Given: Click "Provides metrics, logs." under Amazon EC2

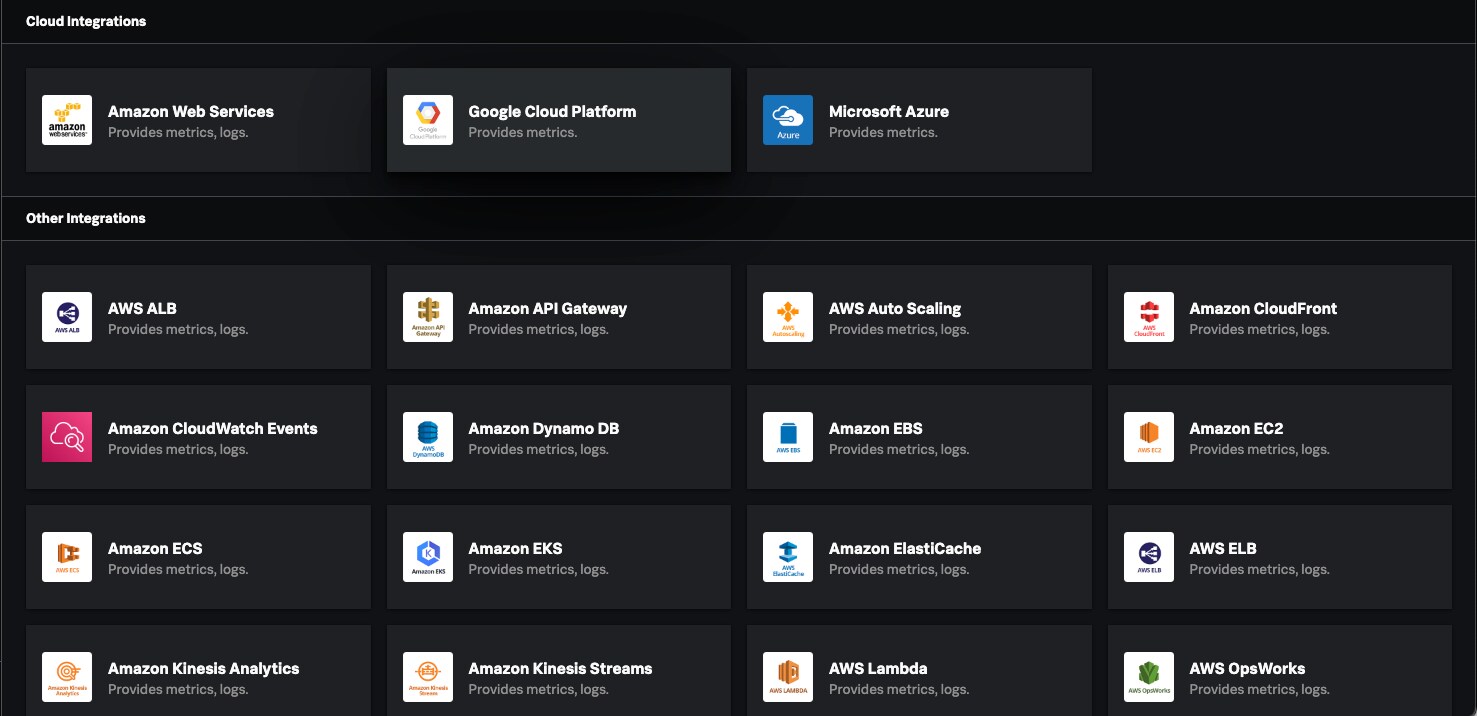Looking at the screenshot, I should point(1259,449).
